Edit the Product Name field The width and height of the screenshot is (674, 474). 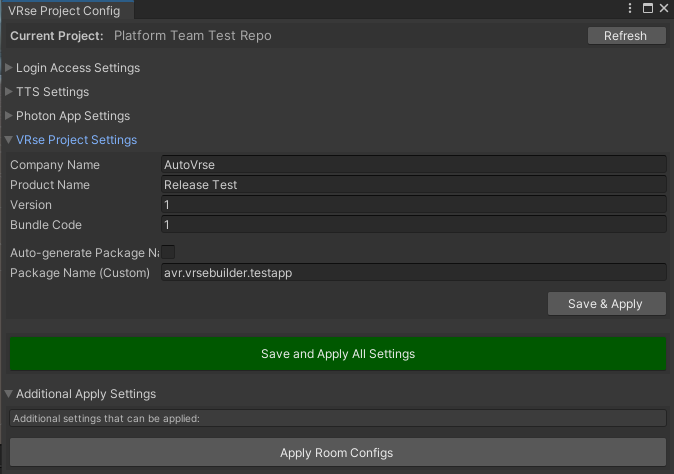414,185
